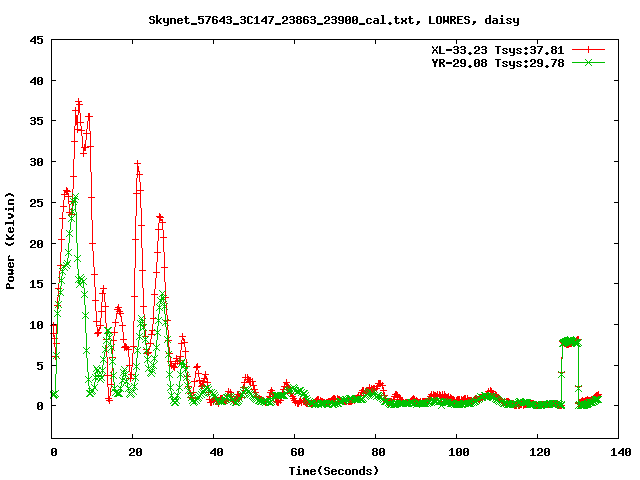The image size is (640, 480).
Task: Click the red peak near 20 seconds
Action: click(138, 164)
